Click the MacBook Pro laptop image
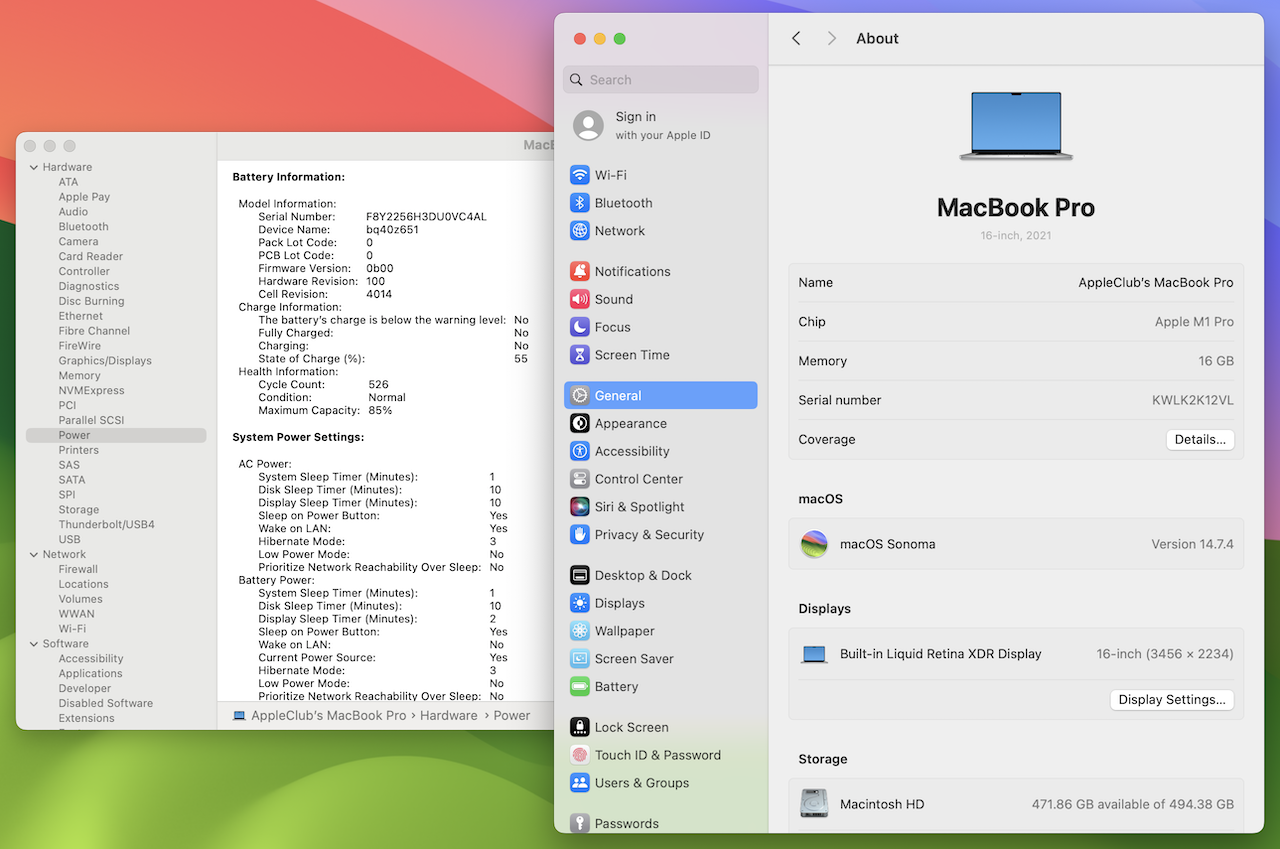Image resolution: width=1280 pixels, height=849 pixels. [x=1016, y=126]
